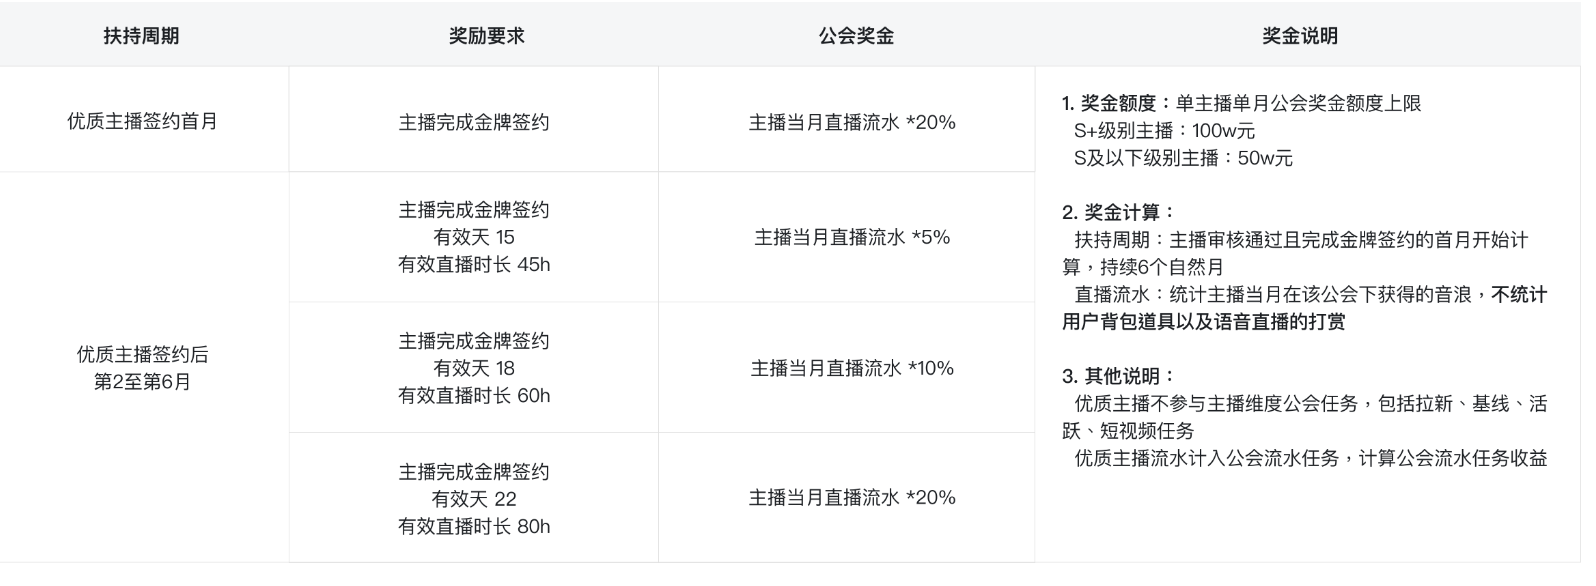The image size is (1596, 586).
Task: Click the 有效直播时长 45h text
Action: click(474, 264)
